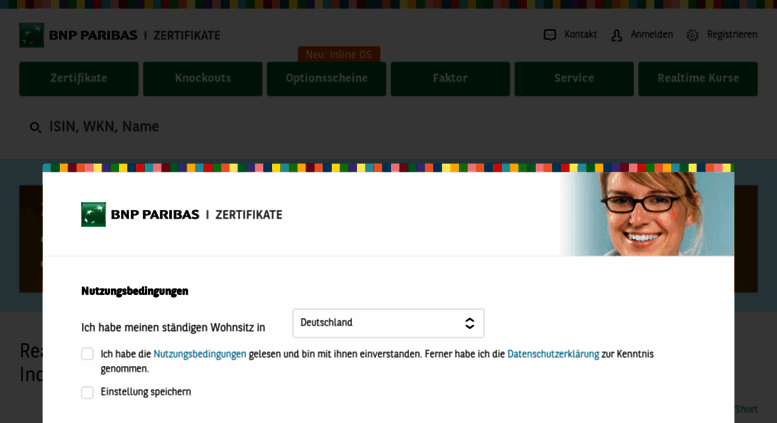Viewport: 777px width, 423px height.
Task: Check the 'Einstellung speichern' checkbox
Action: point(87,392)
